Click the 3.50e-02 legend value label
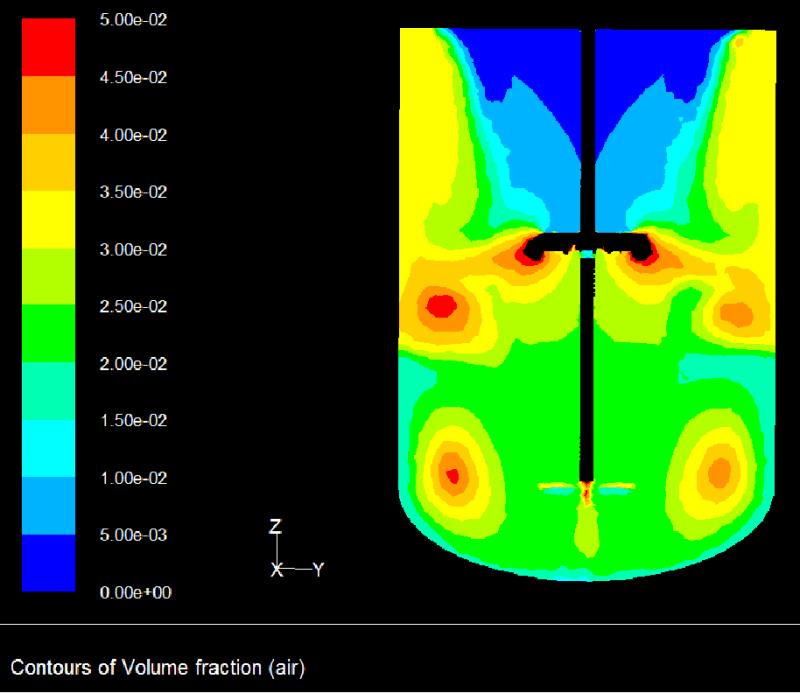This screenshot has height=693, width=800. pos(138,192)
